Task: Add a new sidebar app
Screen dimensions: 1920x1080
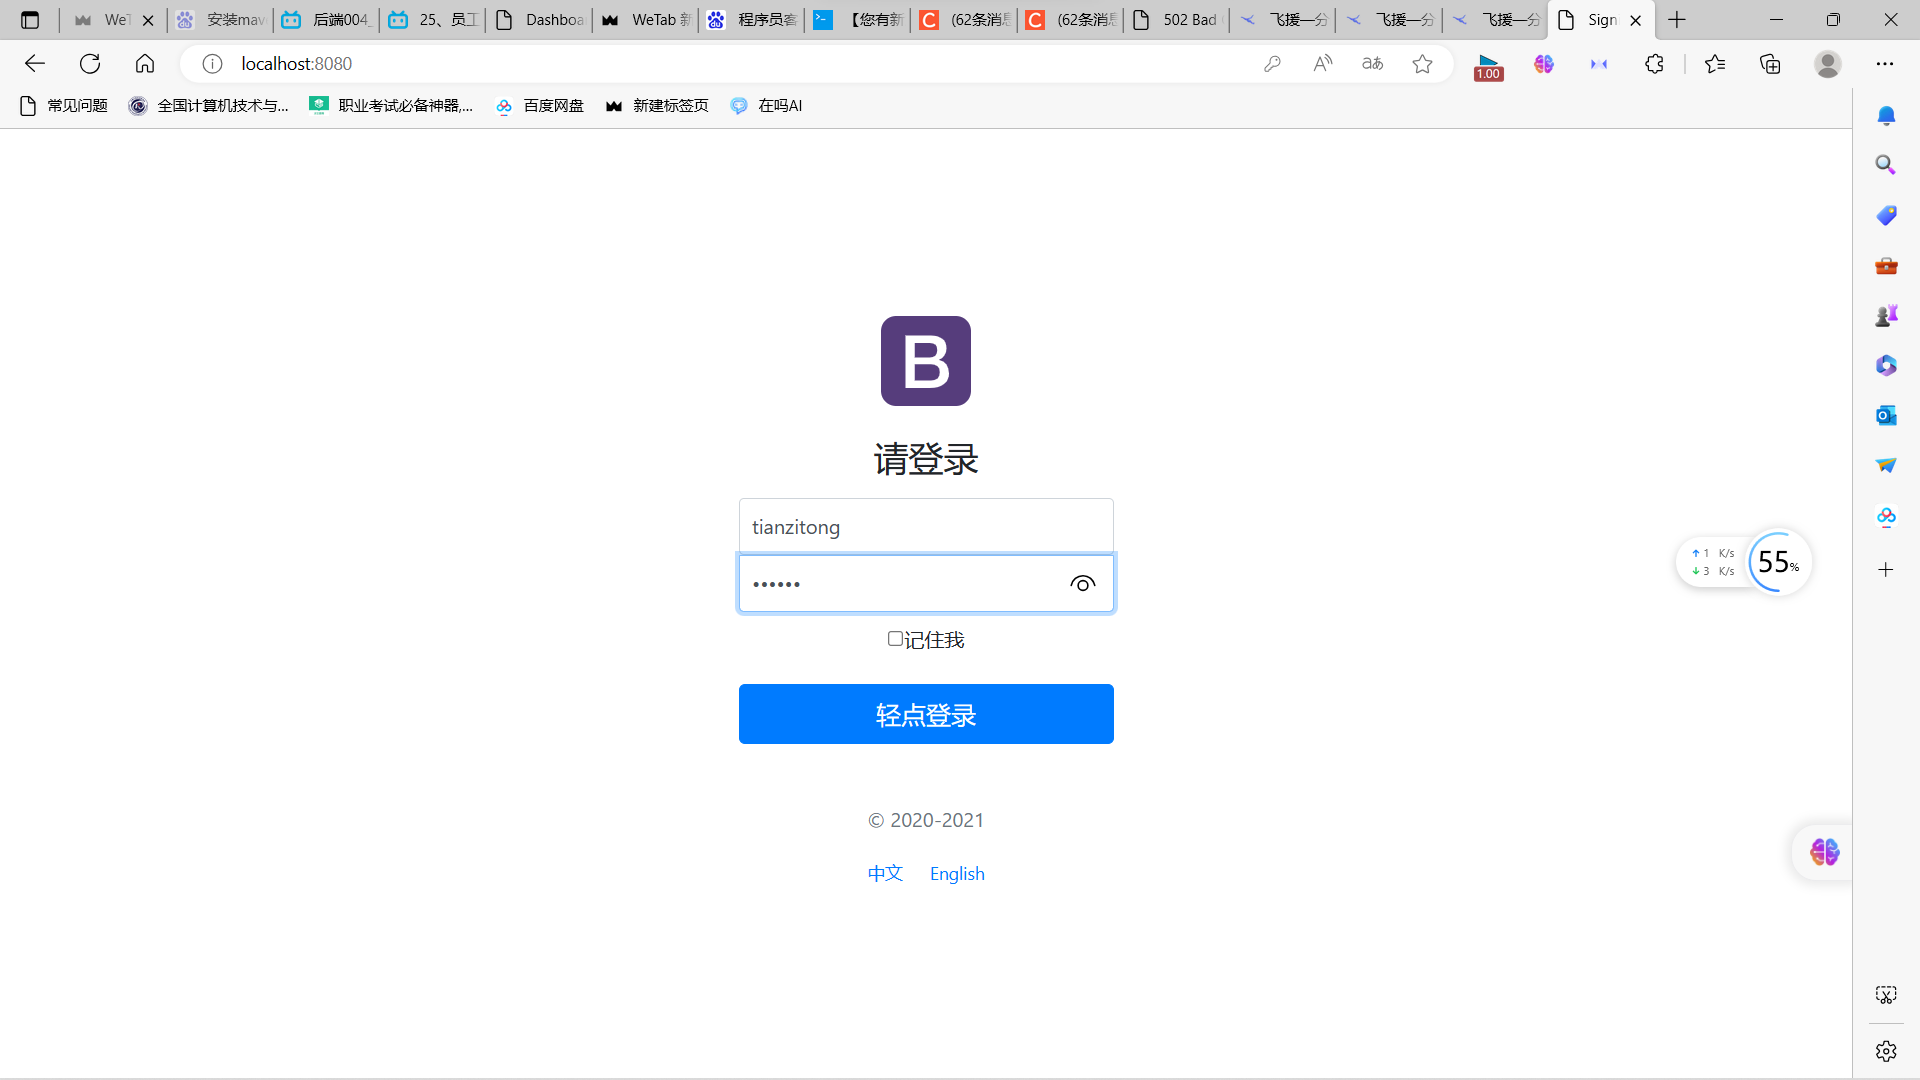Action: pos(1886,570)
